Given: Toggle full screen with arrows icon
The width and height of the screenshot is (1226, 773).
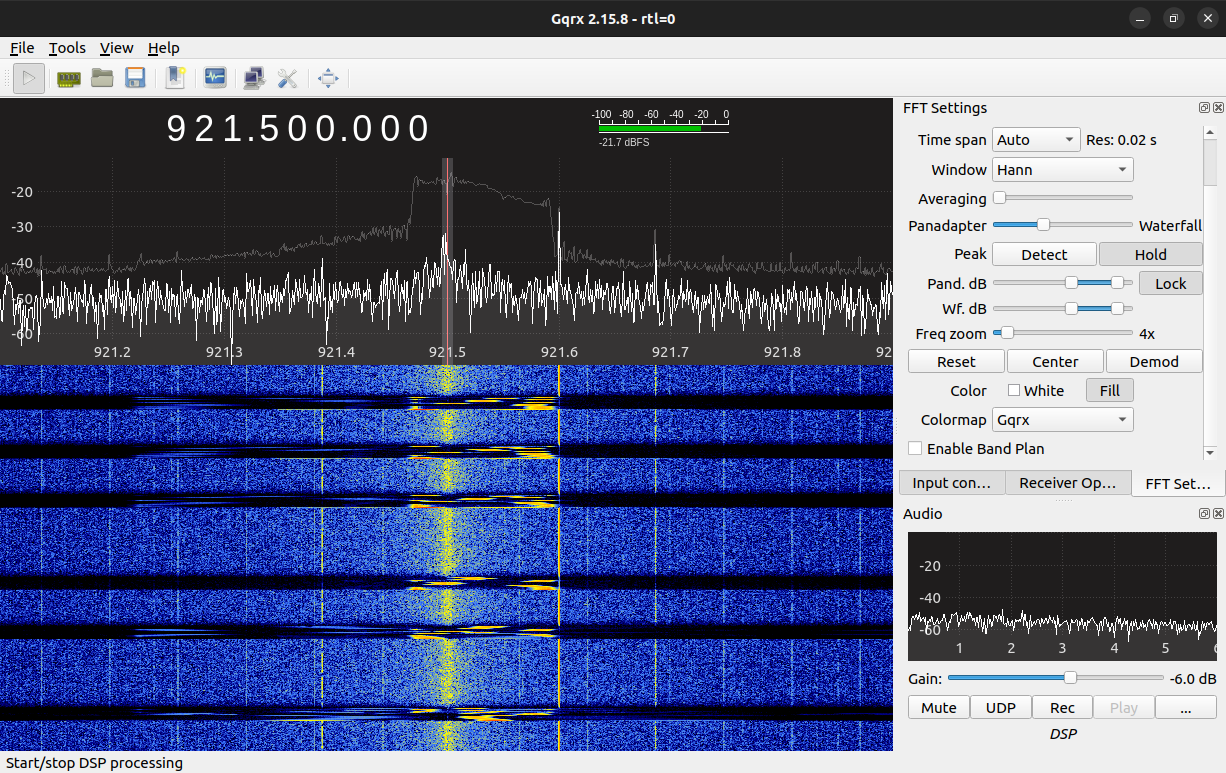Looking at the screenshot, I should (329, 77).
